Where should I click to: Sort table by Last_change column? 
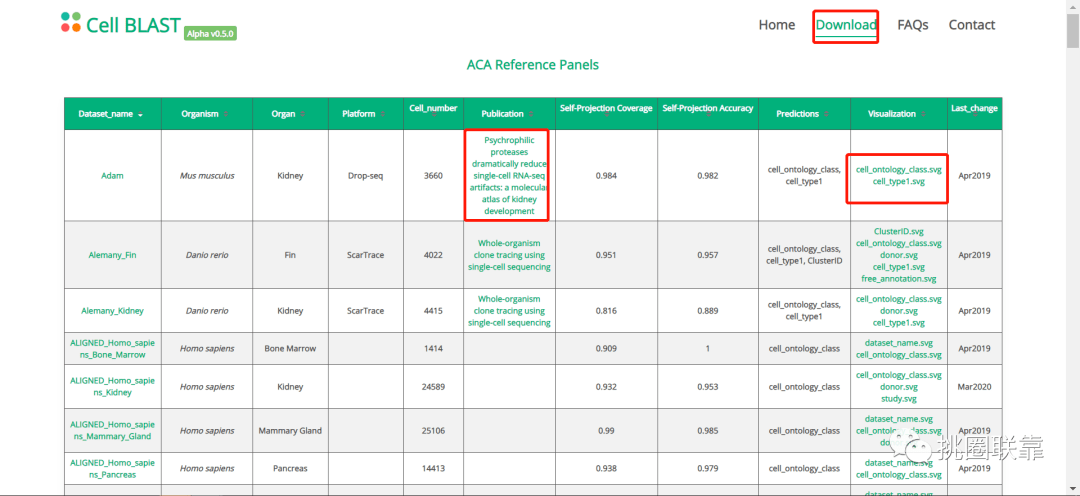pos(974,114)
